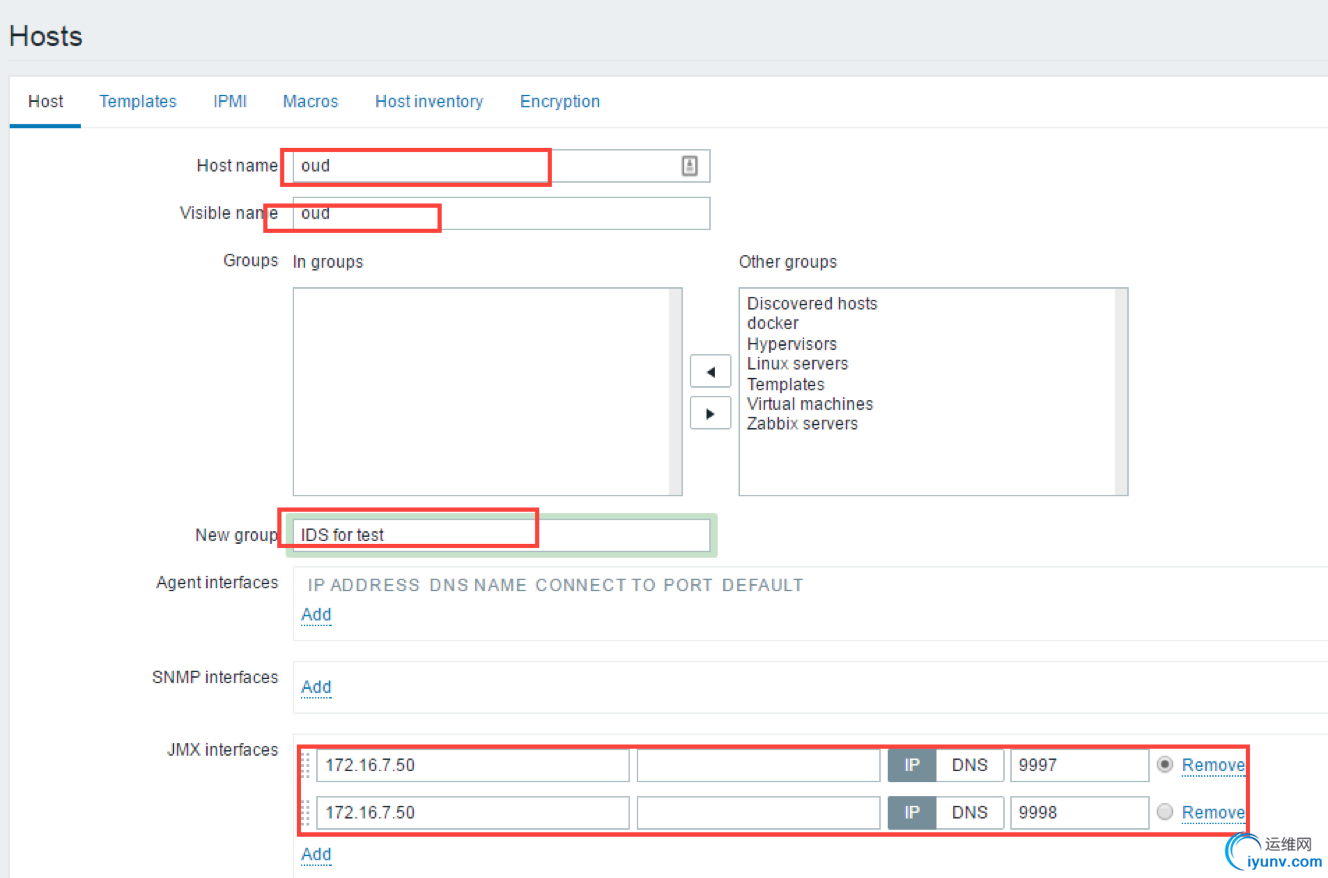Select default radio for port 9998 interface
The image size is (1328, 878).
1164,812
